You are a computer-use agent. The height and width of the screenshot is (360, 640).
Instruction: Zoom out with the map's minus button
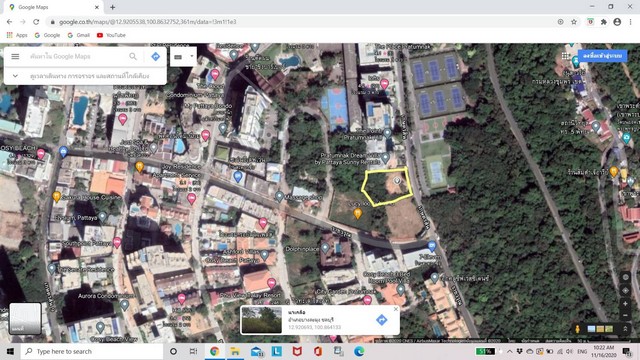[625, 316]
